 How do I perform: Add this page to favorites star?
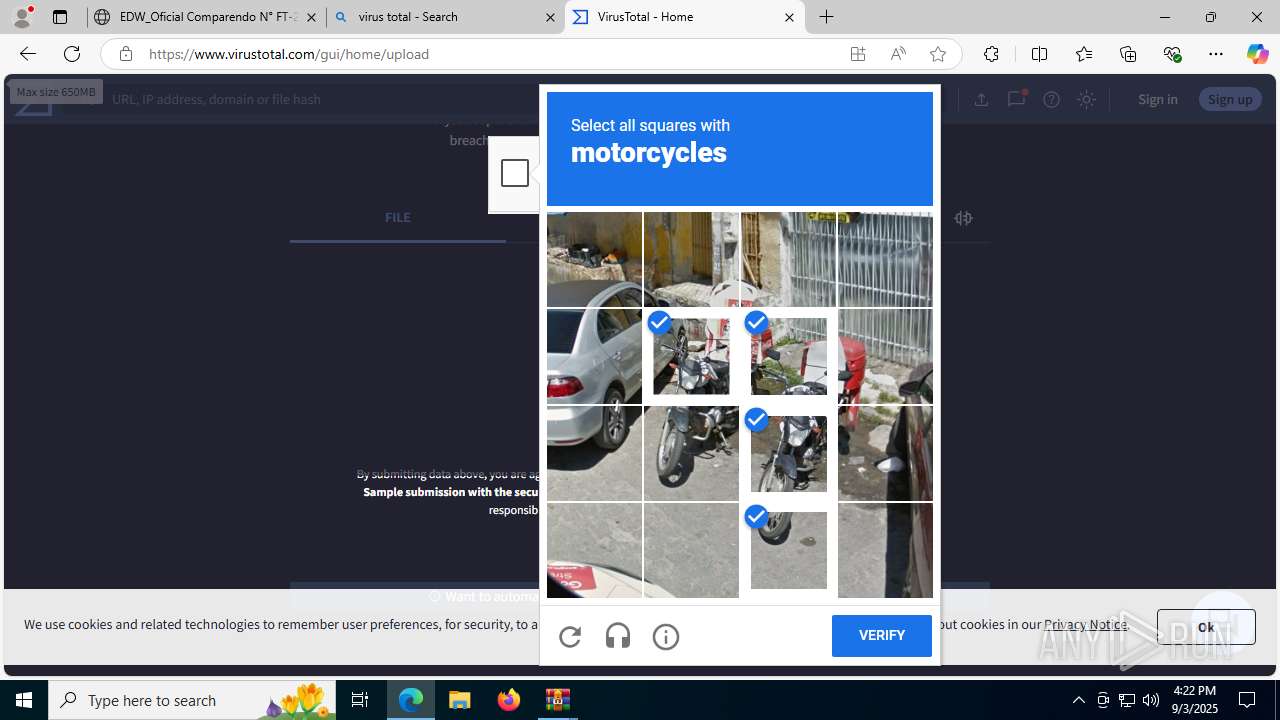click(938, 54)
